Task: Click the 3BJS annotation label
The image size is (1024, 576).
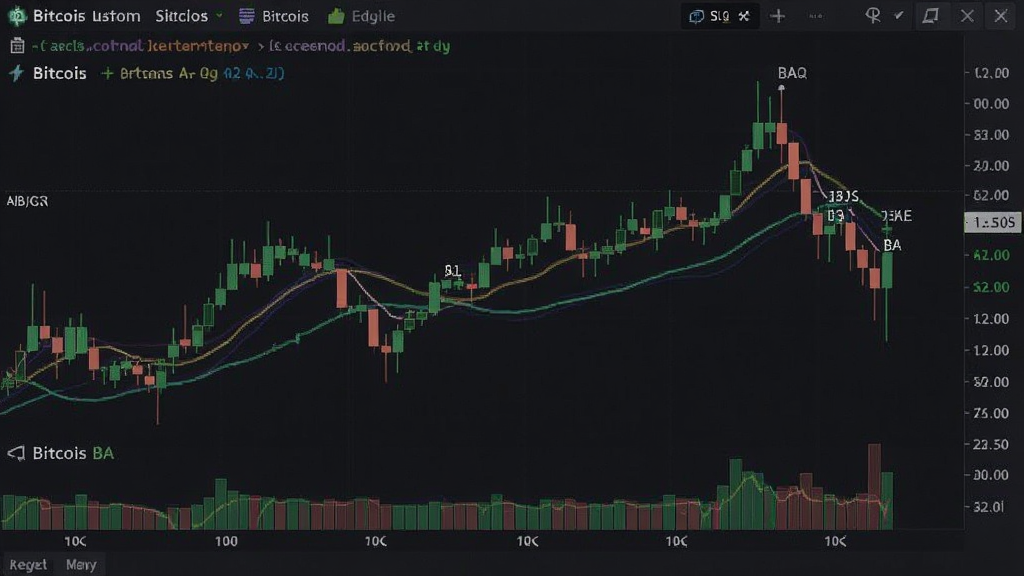Action: click(x=844, y=197)
